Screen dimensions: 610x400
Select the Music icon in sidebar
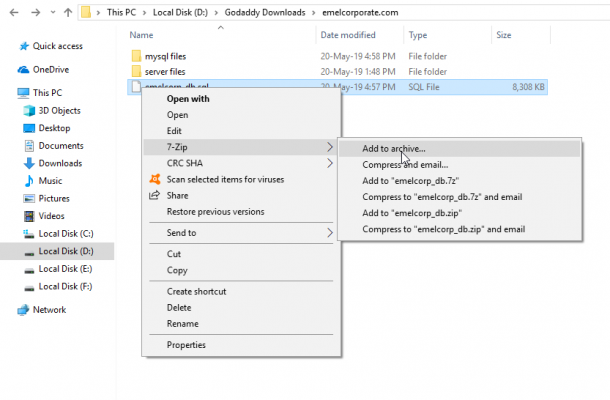(30, 181)
